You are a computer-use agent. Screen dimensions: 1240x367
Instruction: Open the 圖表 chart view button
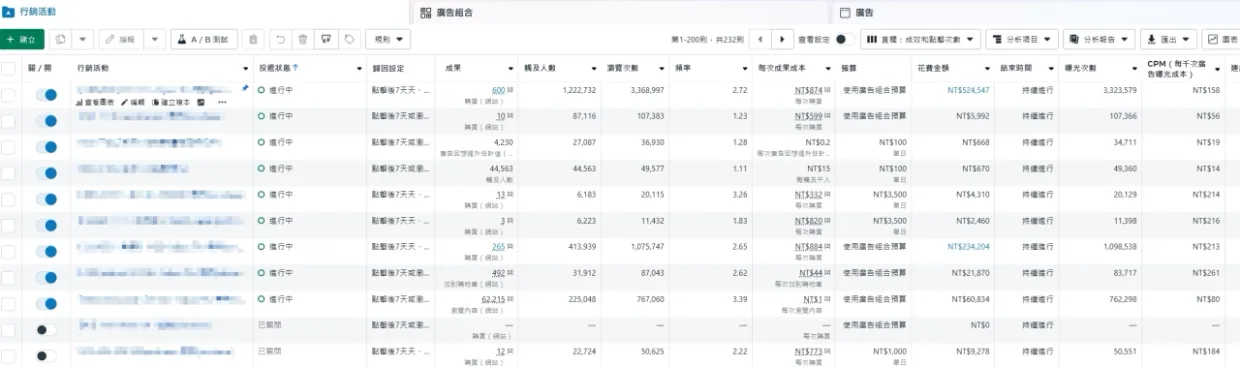[1222, 39]
